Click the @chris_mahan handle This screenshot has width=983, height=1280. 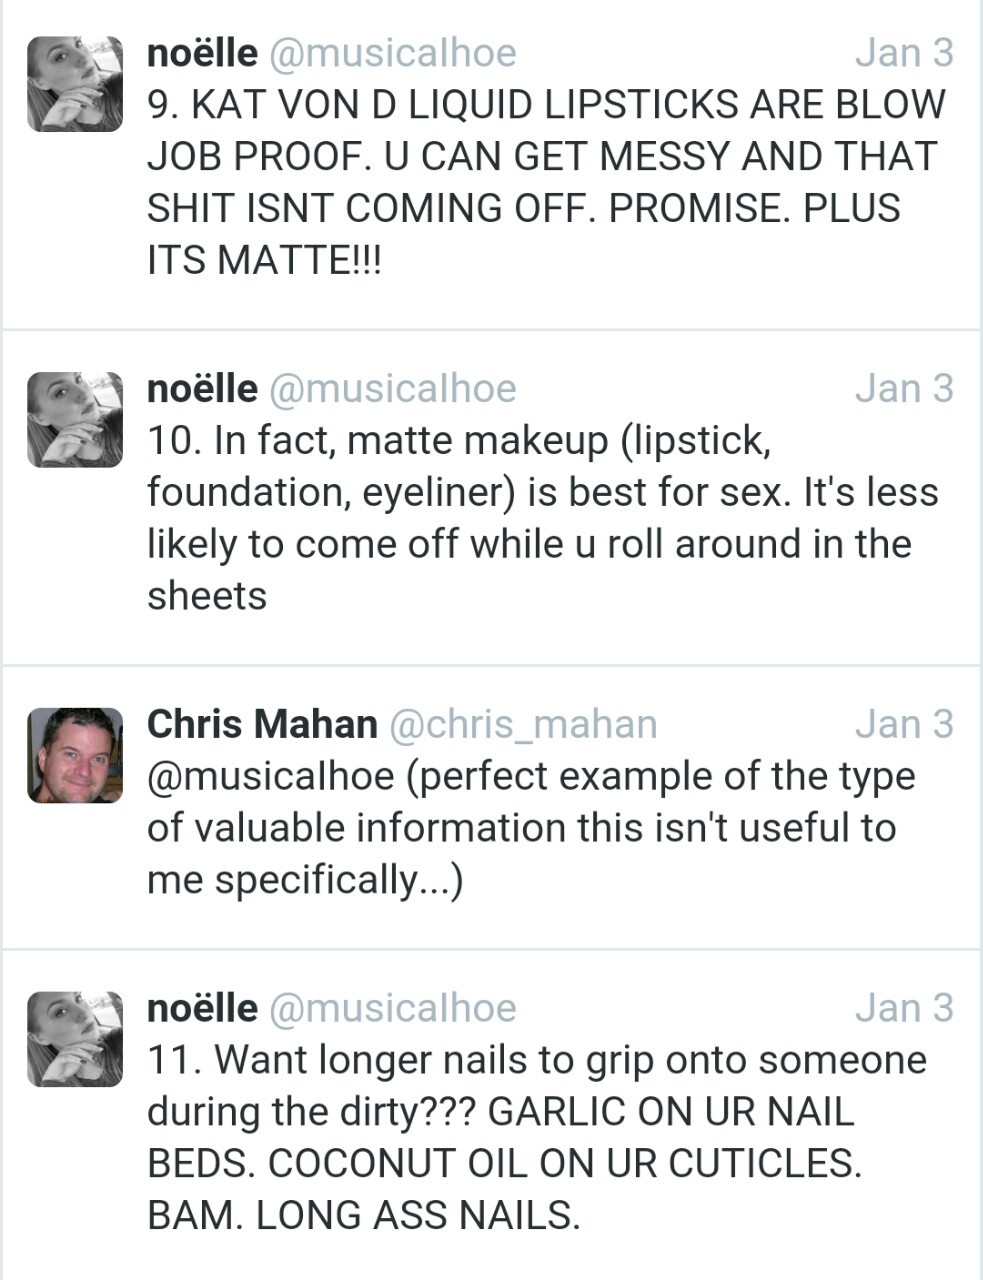click(522, 725)
